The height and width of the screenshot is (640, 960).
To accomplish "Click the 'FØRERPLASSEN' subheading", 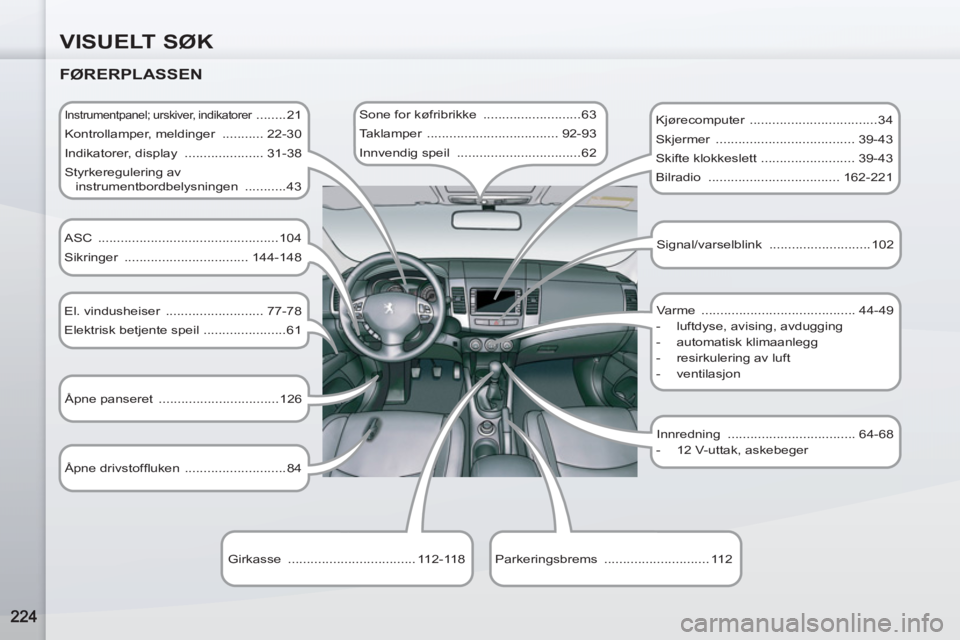I will pos(131,74).
